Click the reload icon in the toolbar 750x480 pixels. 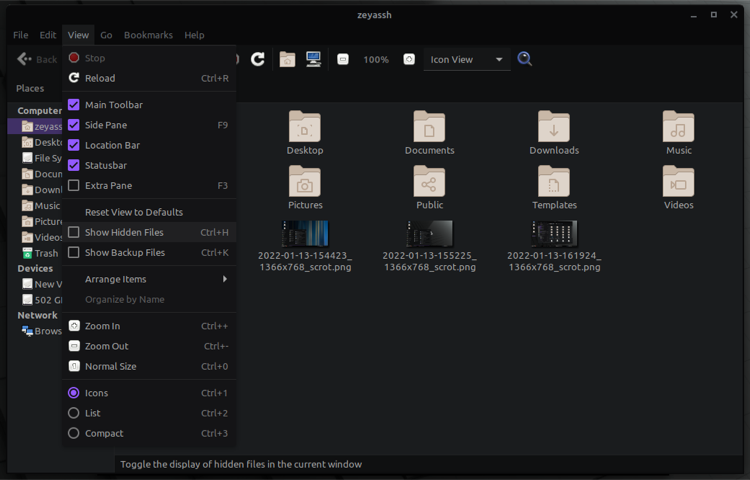pos(257,60)
